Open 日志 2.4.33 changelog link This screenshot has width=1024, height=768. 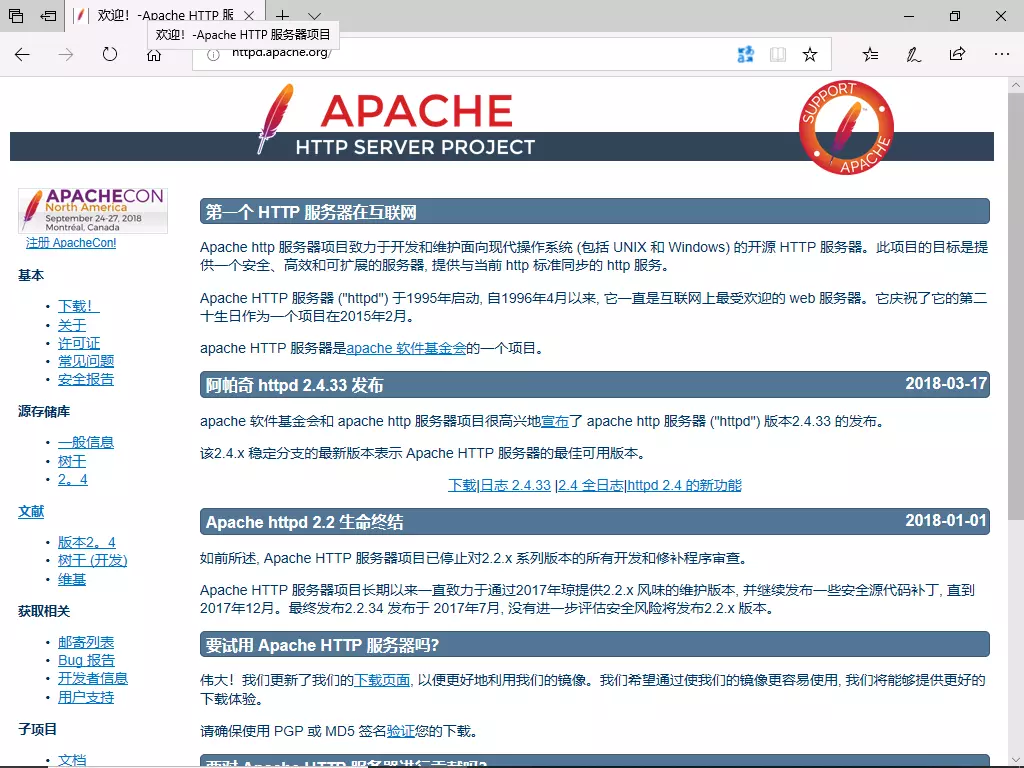(515, 485)
